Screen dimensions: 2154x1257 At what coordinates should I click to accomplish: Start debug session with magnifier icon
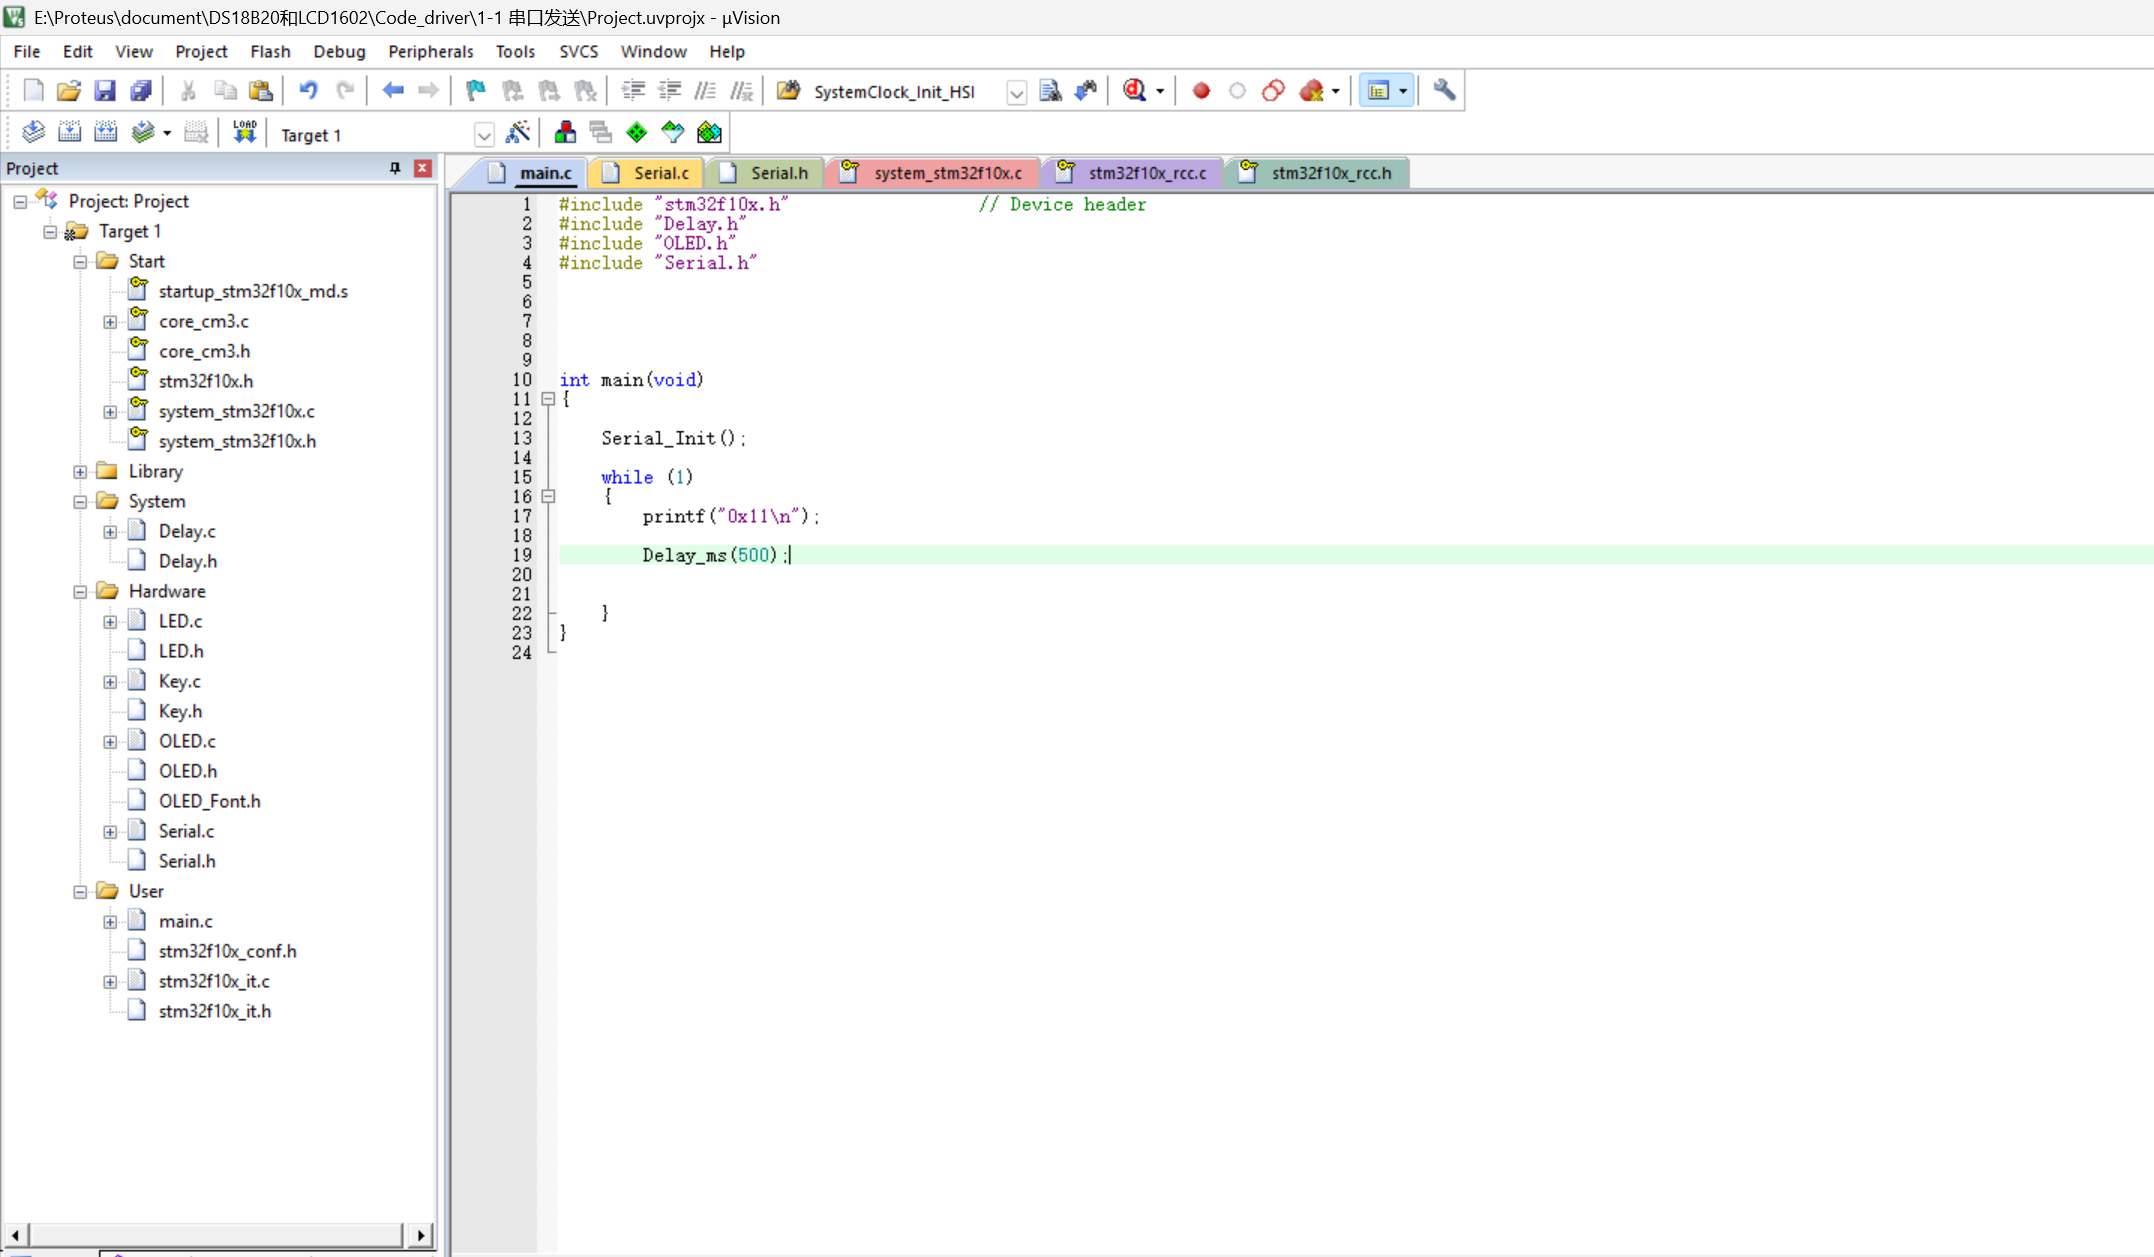click(1134, 91)
